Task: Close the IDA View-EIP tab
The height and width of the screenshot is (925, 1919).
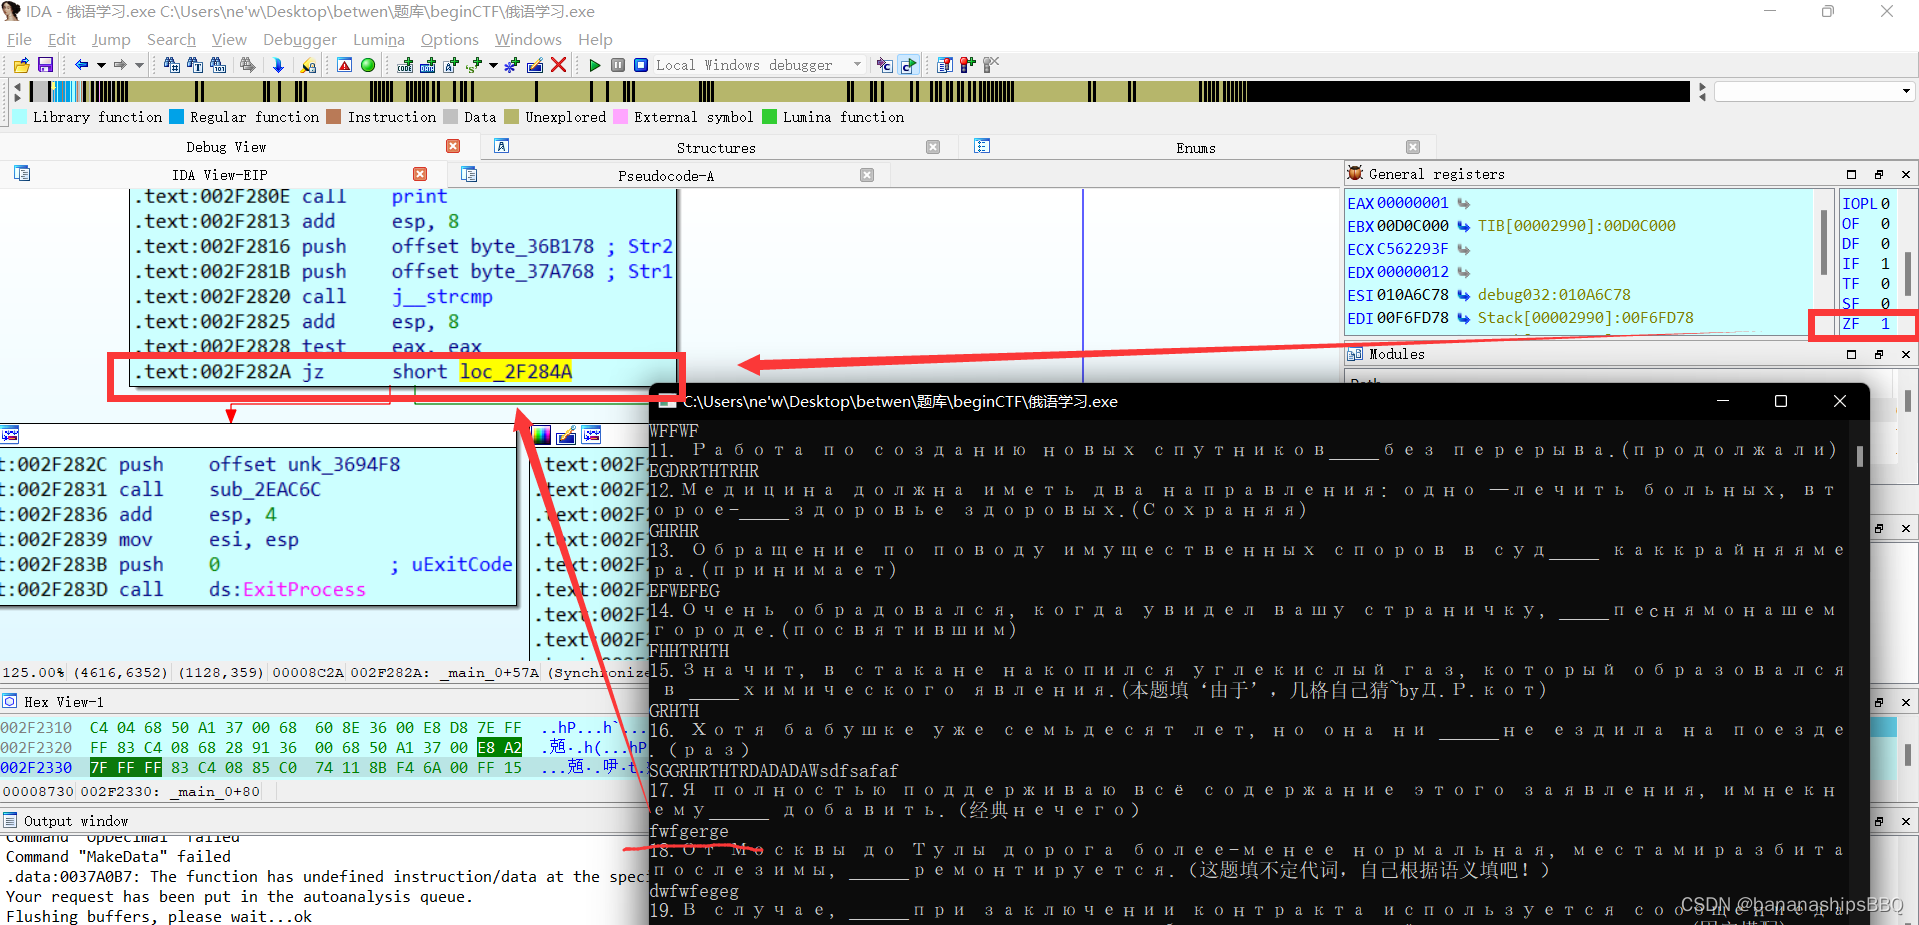Action: click(420, 174)
